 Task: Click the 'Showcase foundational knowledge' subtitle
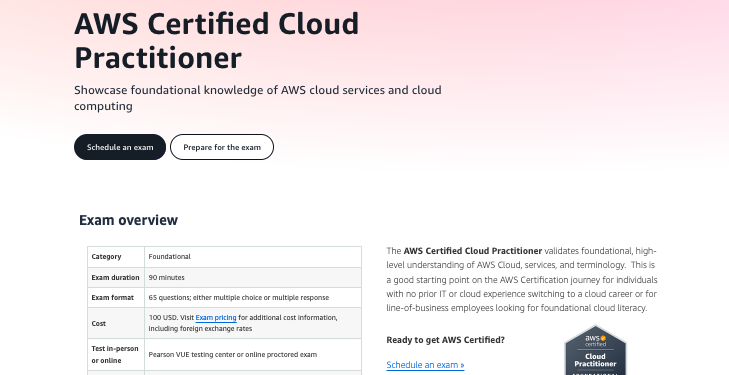click(258, 98)
